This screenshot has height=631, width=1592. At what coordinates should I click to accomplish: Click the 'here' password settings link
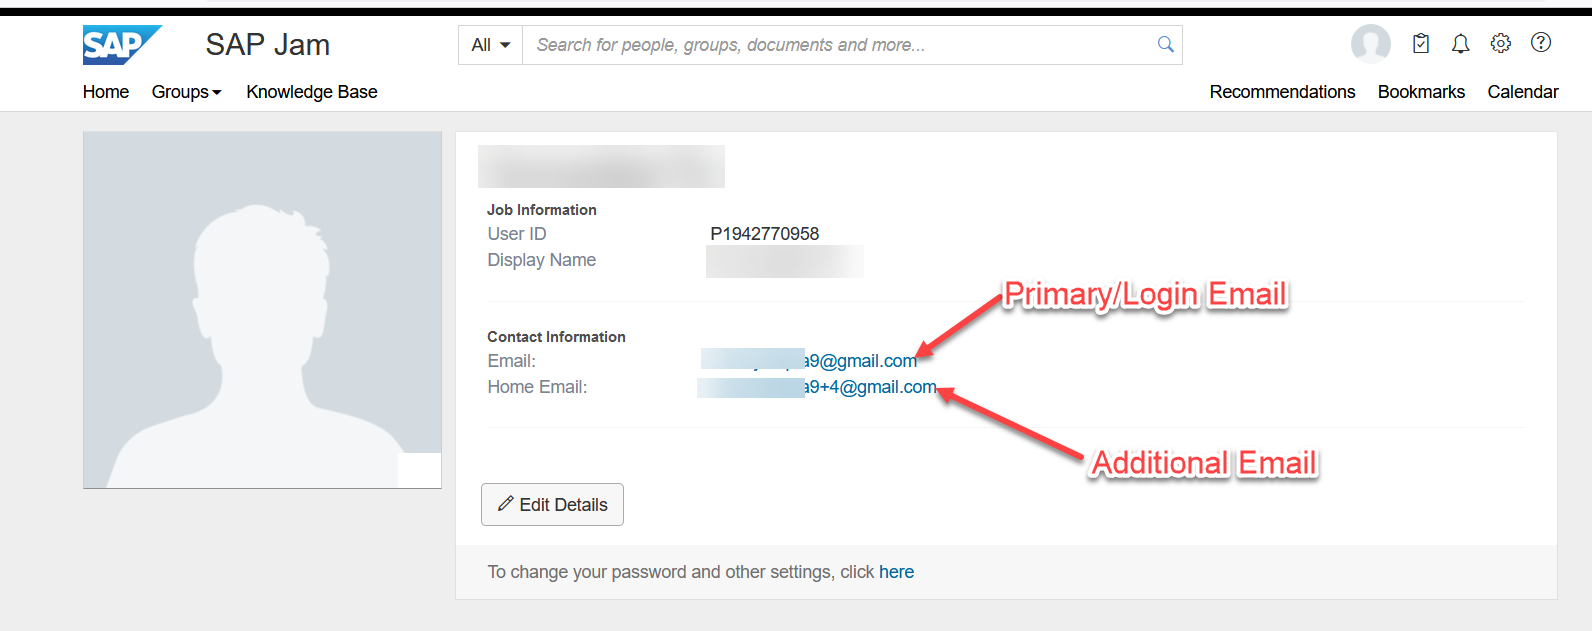click(896, 572)
